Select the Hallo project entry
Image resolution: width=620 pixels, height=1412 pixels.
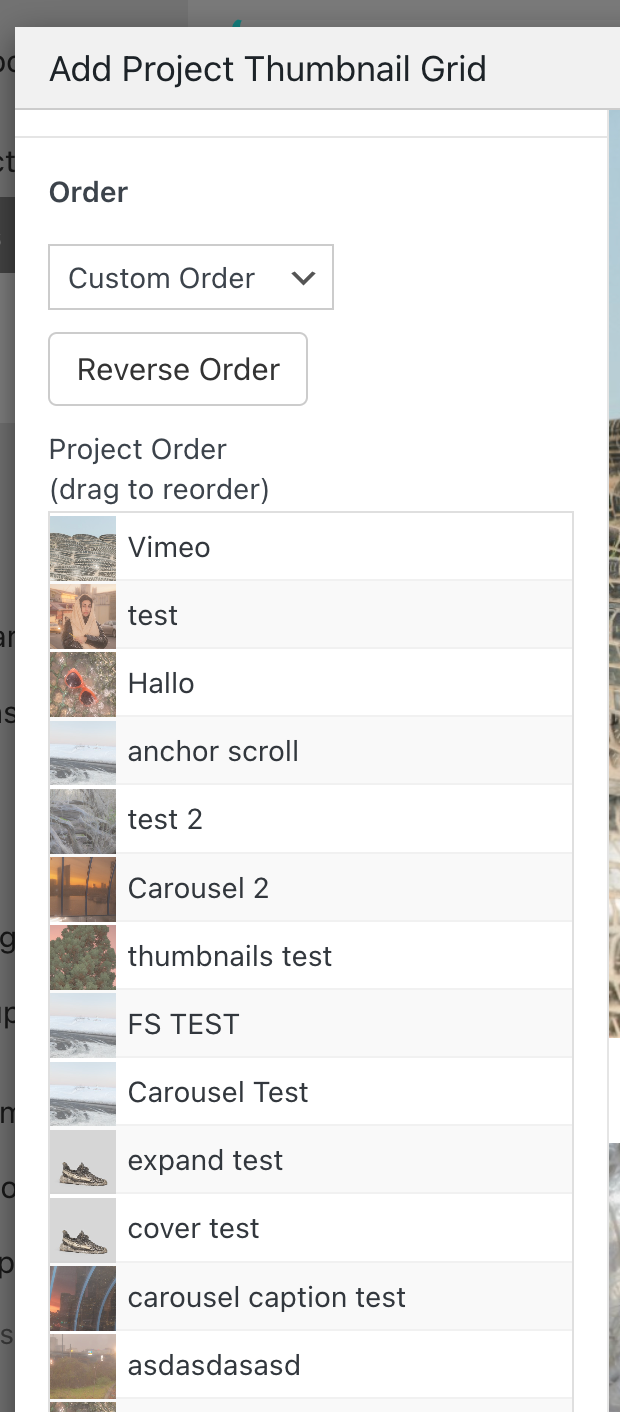300,683
